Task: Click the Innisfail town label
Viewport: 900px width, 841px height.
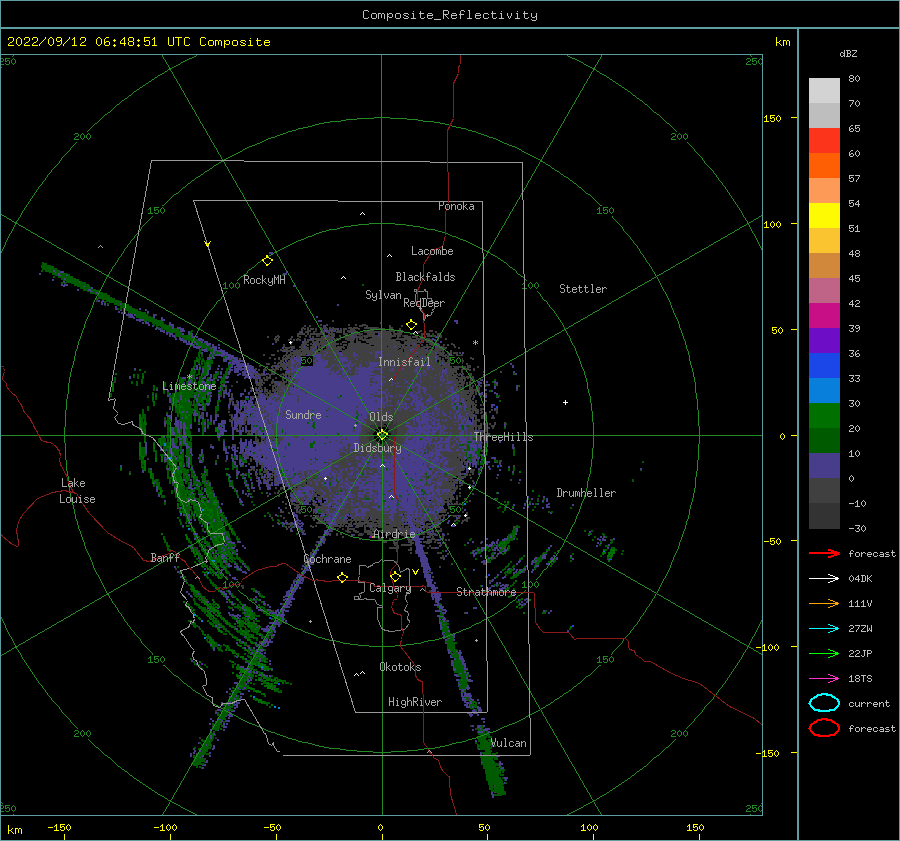Action: pyautogui.click(x=404, y=362)
